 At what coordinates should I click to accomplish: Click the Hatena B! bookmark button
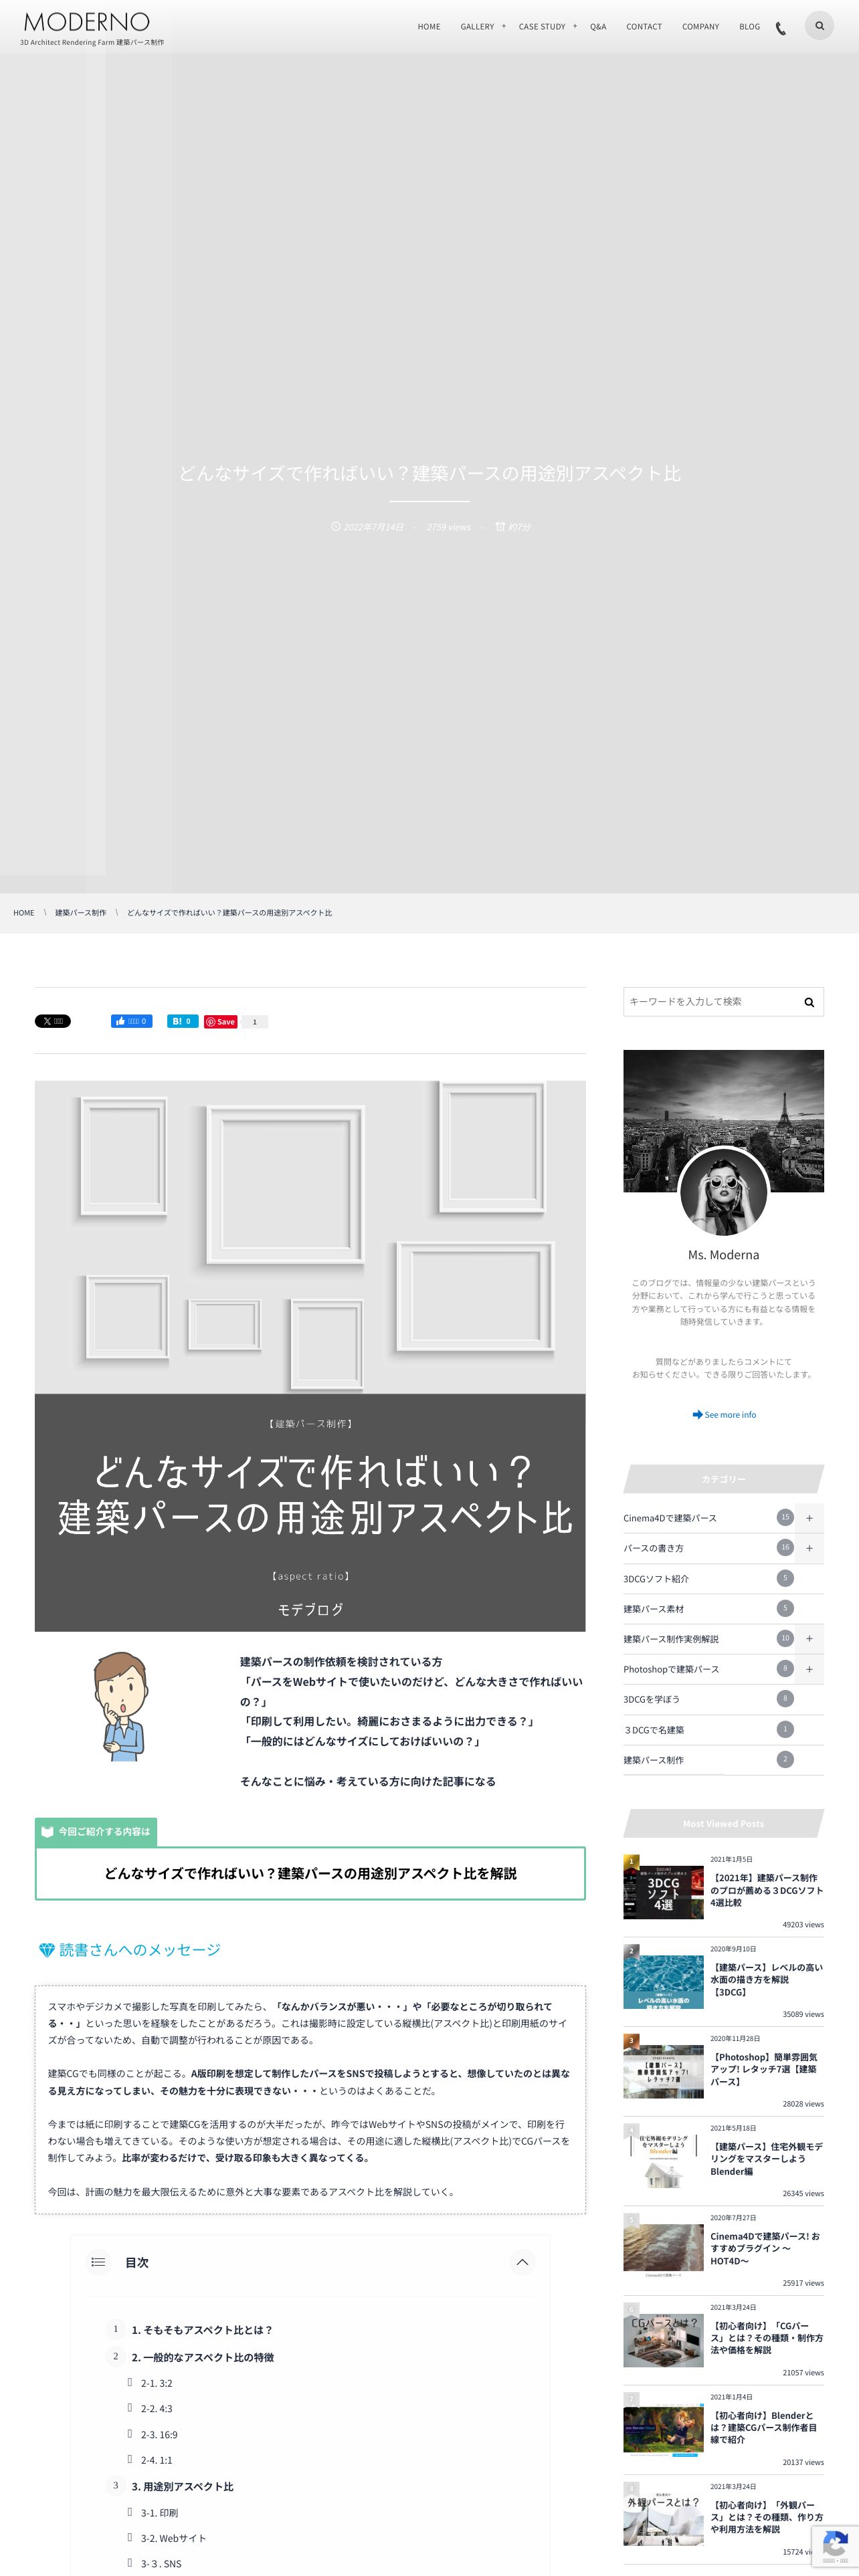pyautogui.click(x=182, y=1021)
